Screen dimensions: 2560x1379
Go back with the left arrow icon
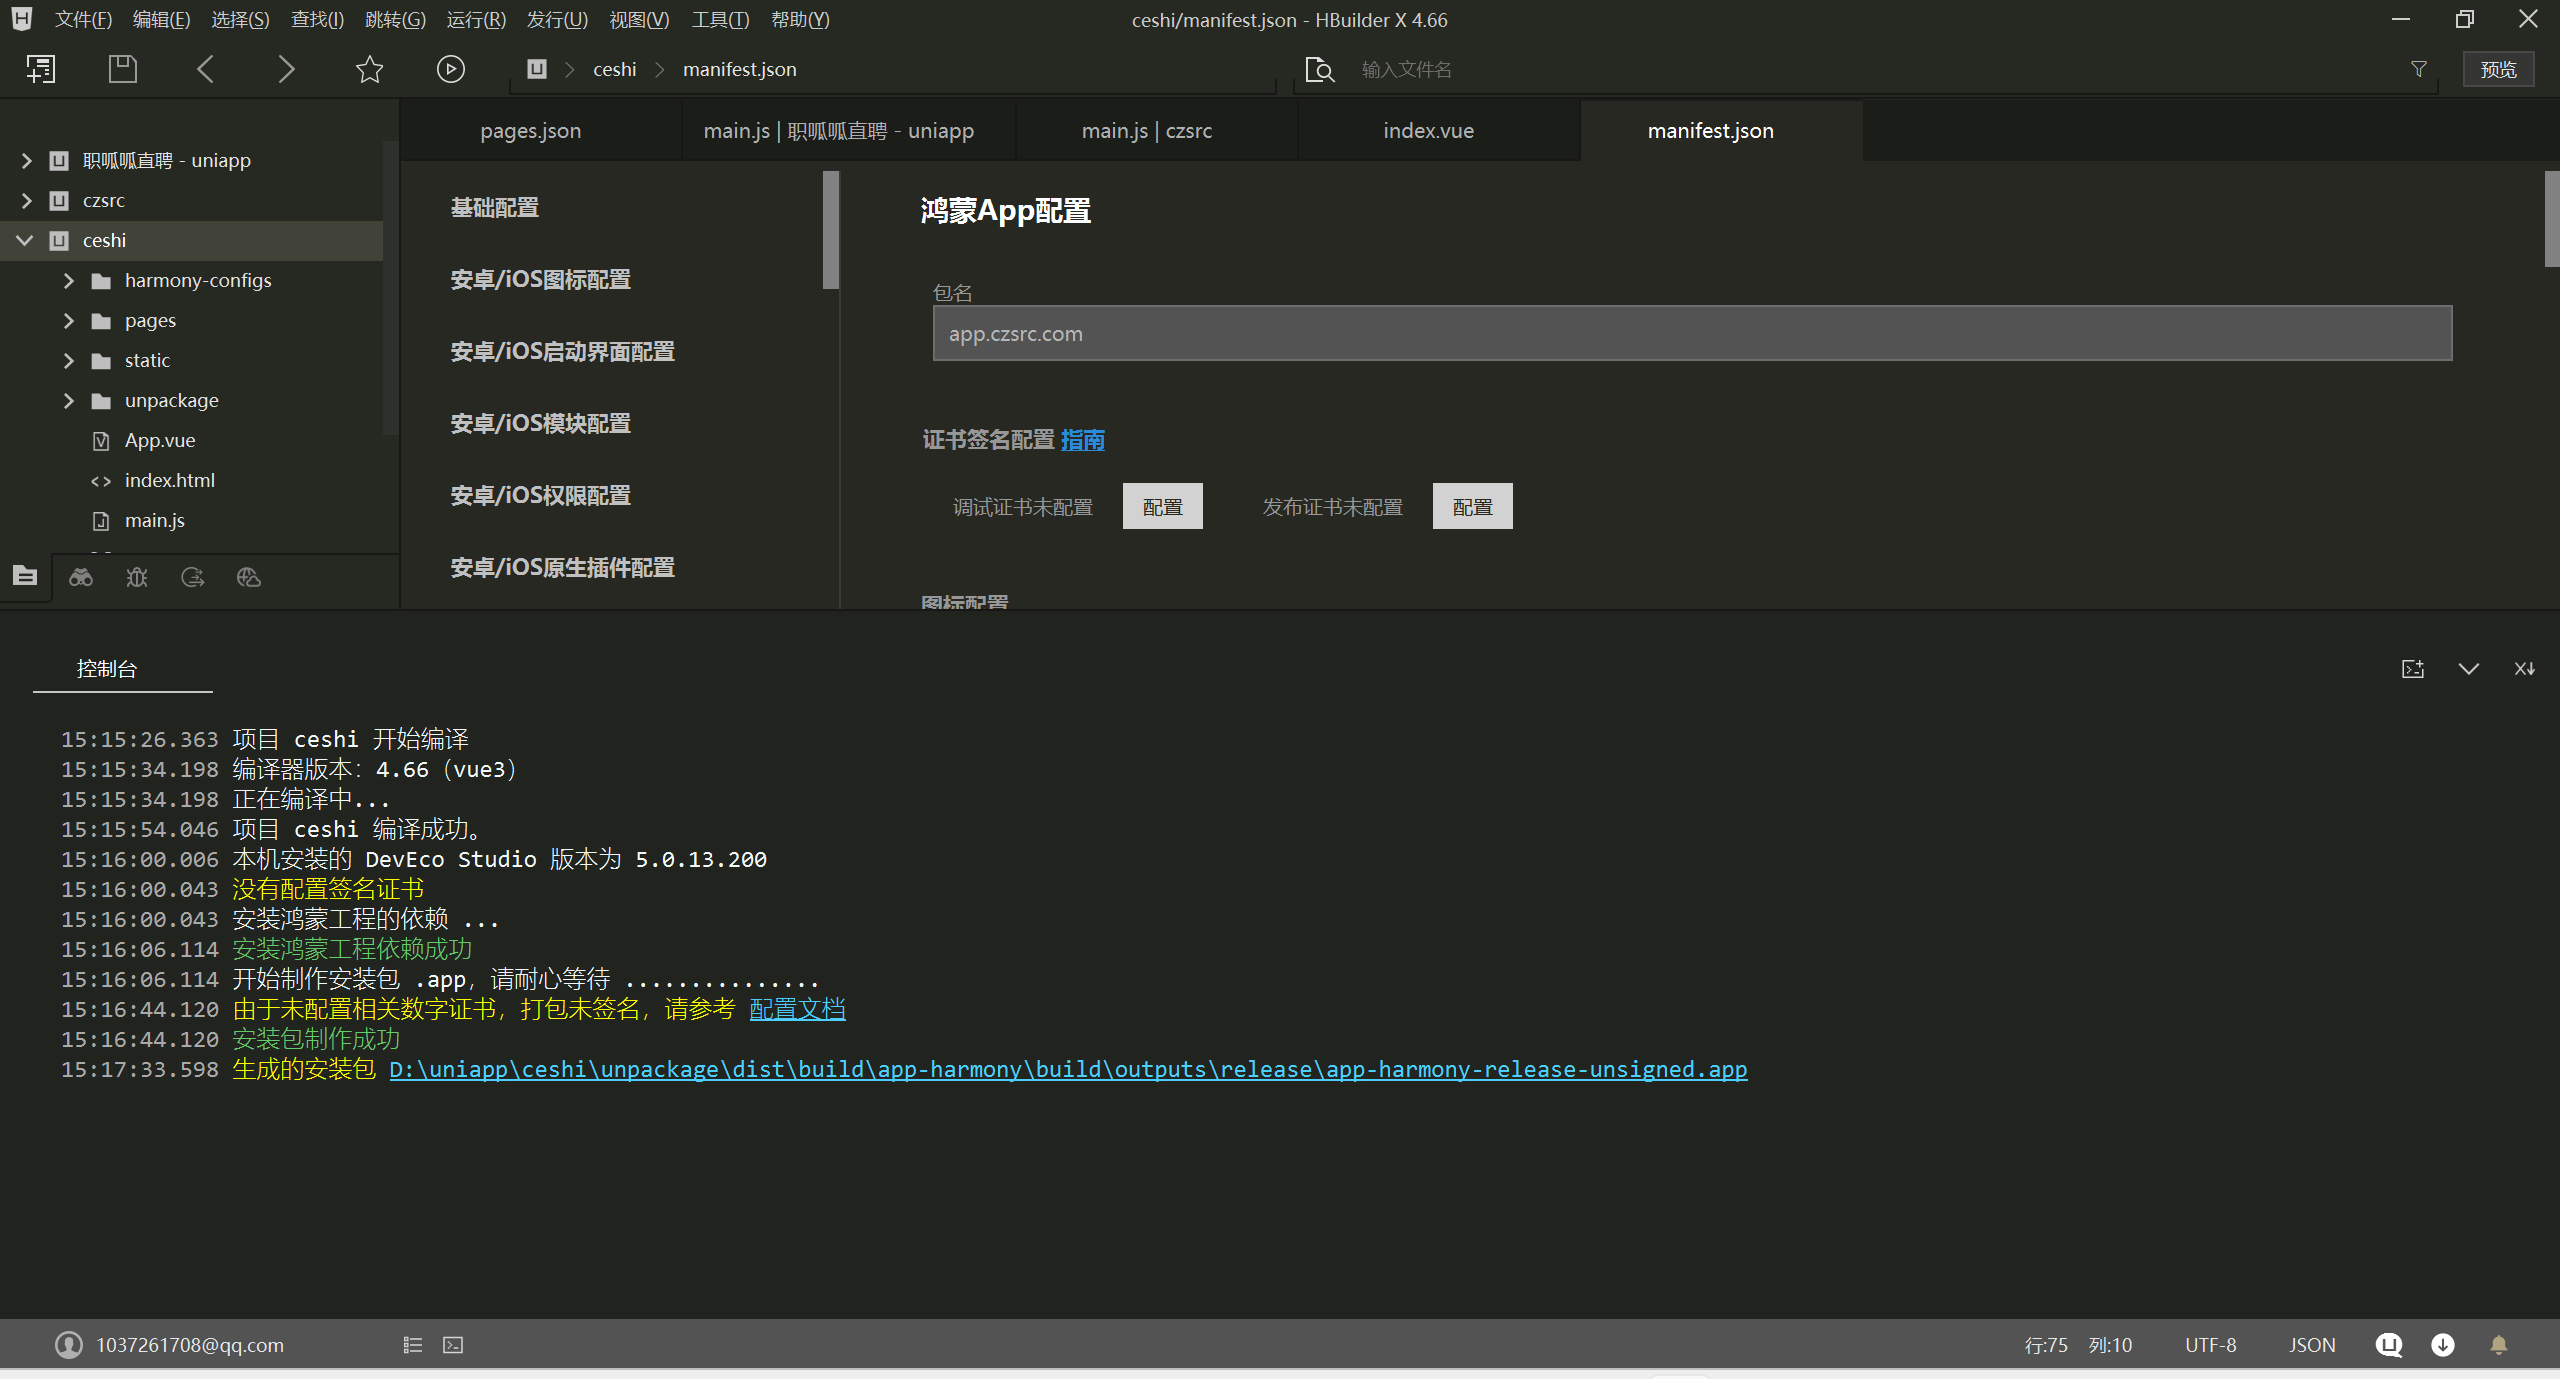205,69
